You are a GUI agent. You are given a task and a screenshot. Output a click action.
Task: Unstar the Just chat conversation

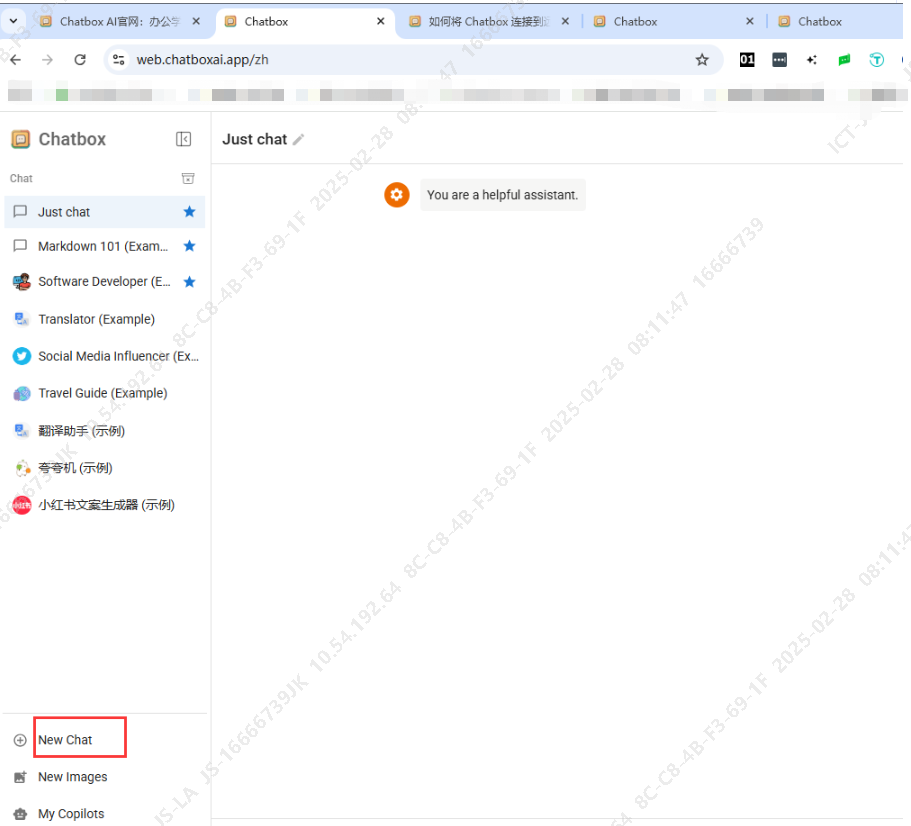click(x=189, y=212)
